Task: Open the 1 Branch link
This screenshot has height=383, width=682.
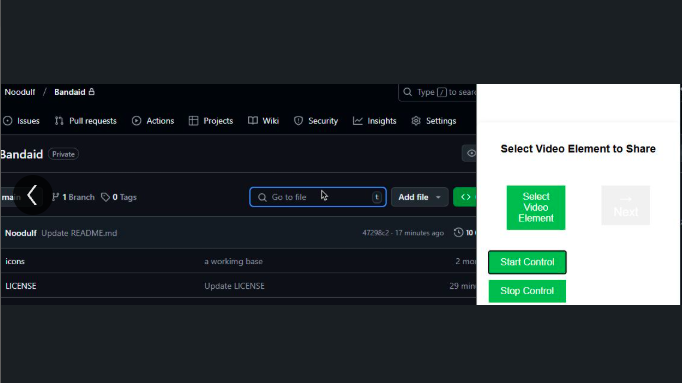Action: pyautogui.click(x=73, y=197)
